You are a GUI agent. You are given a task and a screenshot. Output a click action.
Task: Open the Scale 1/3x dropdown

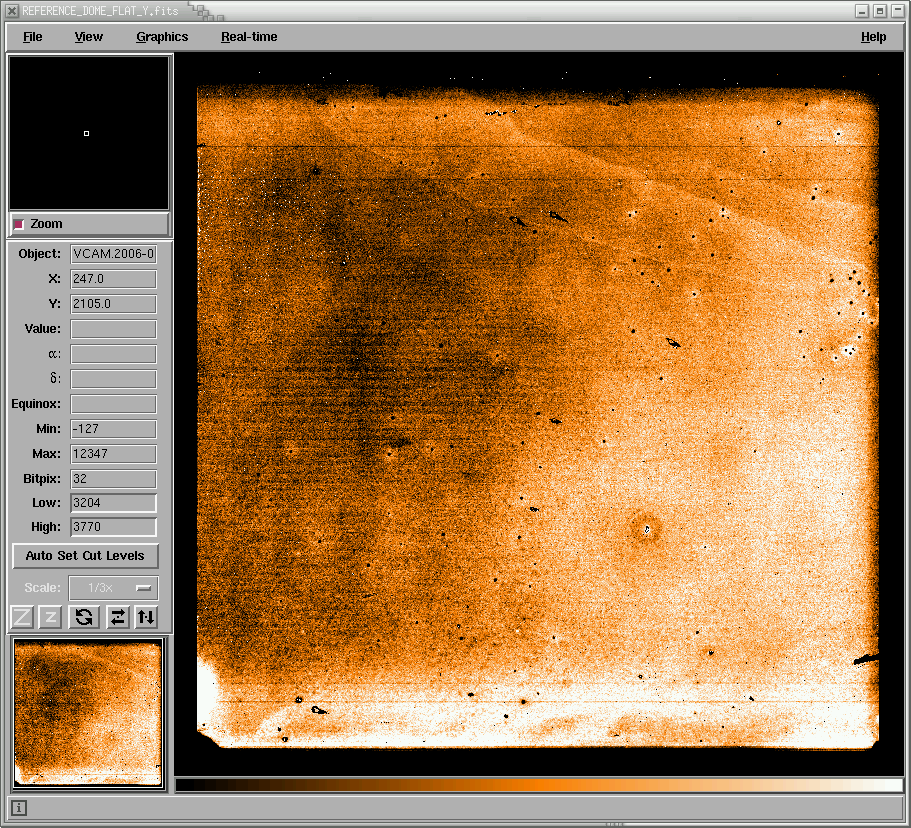[x=113, y=588]
